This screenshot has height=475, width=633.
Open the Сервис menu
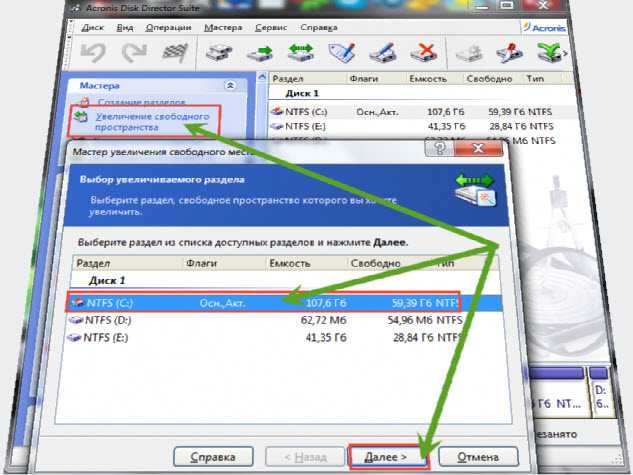pos(271,27)
